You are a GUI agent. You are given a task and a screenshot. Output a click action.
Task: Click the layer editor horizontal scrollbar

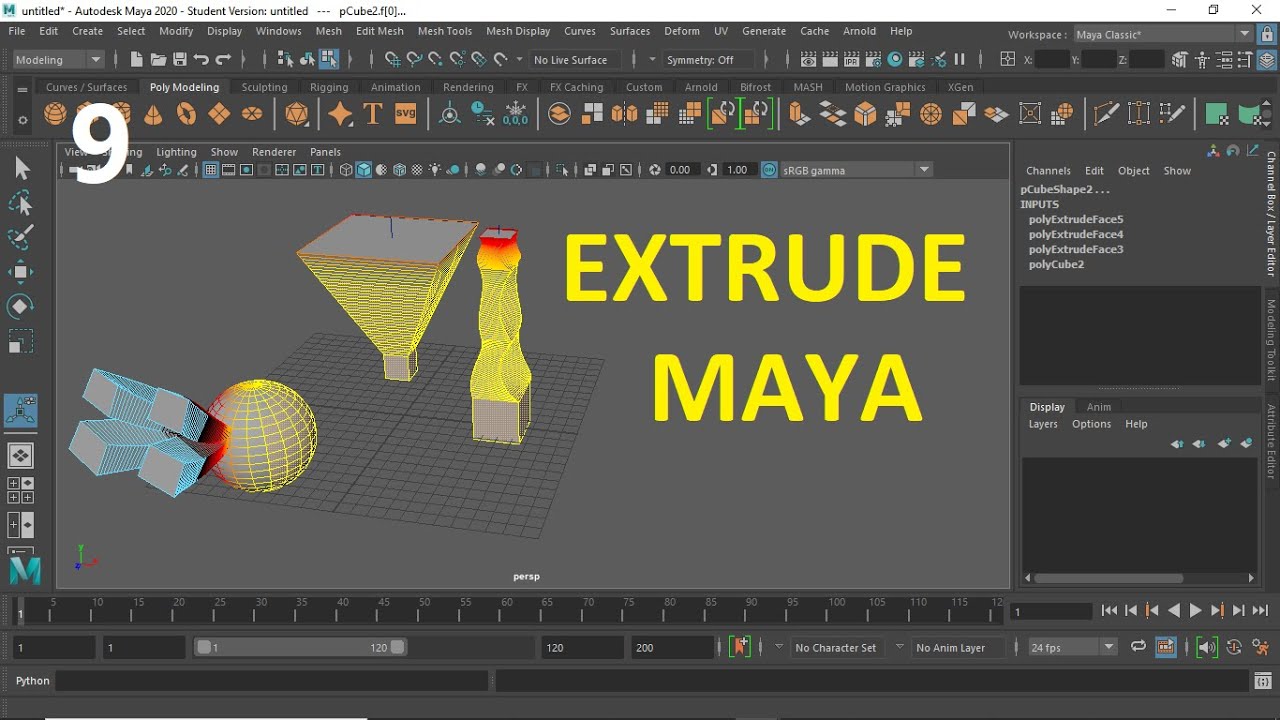[1108, 578]
